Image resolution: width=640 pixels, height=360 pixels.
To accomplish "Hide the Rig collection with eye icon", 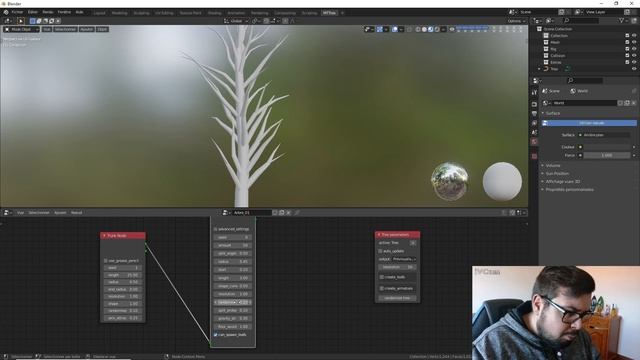I will pyautogui.click(x=634, y=49).
